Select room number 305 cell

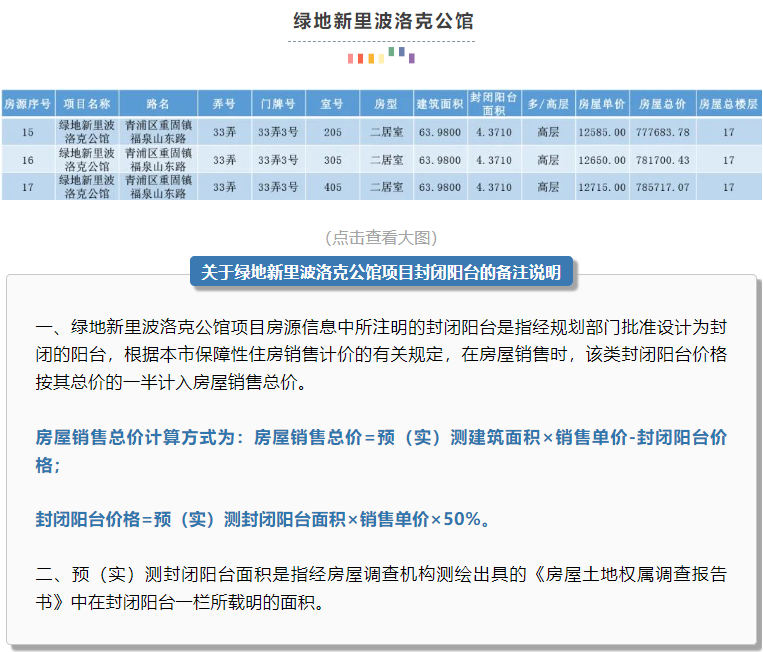tap(332, 160)
